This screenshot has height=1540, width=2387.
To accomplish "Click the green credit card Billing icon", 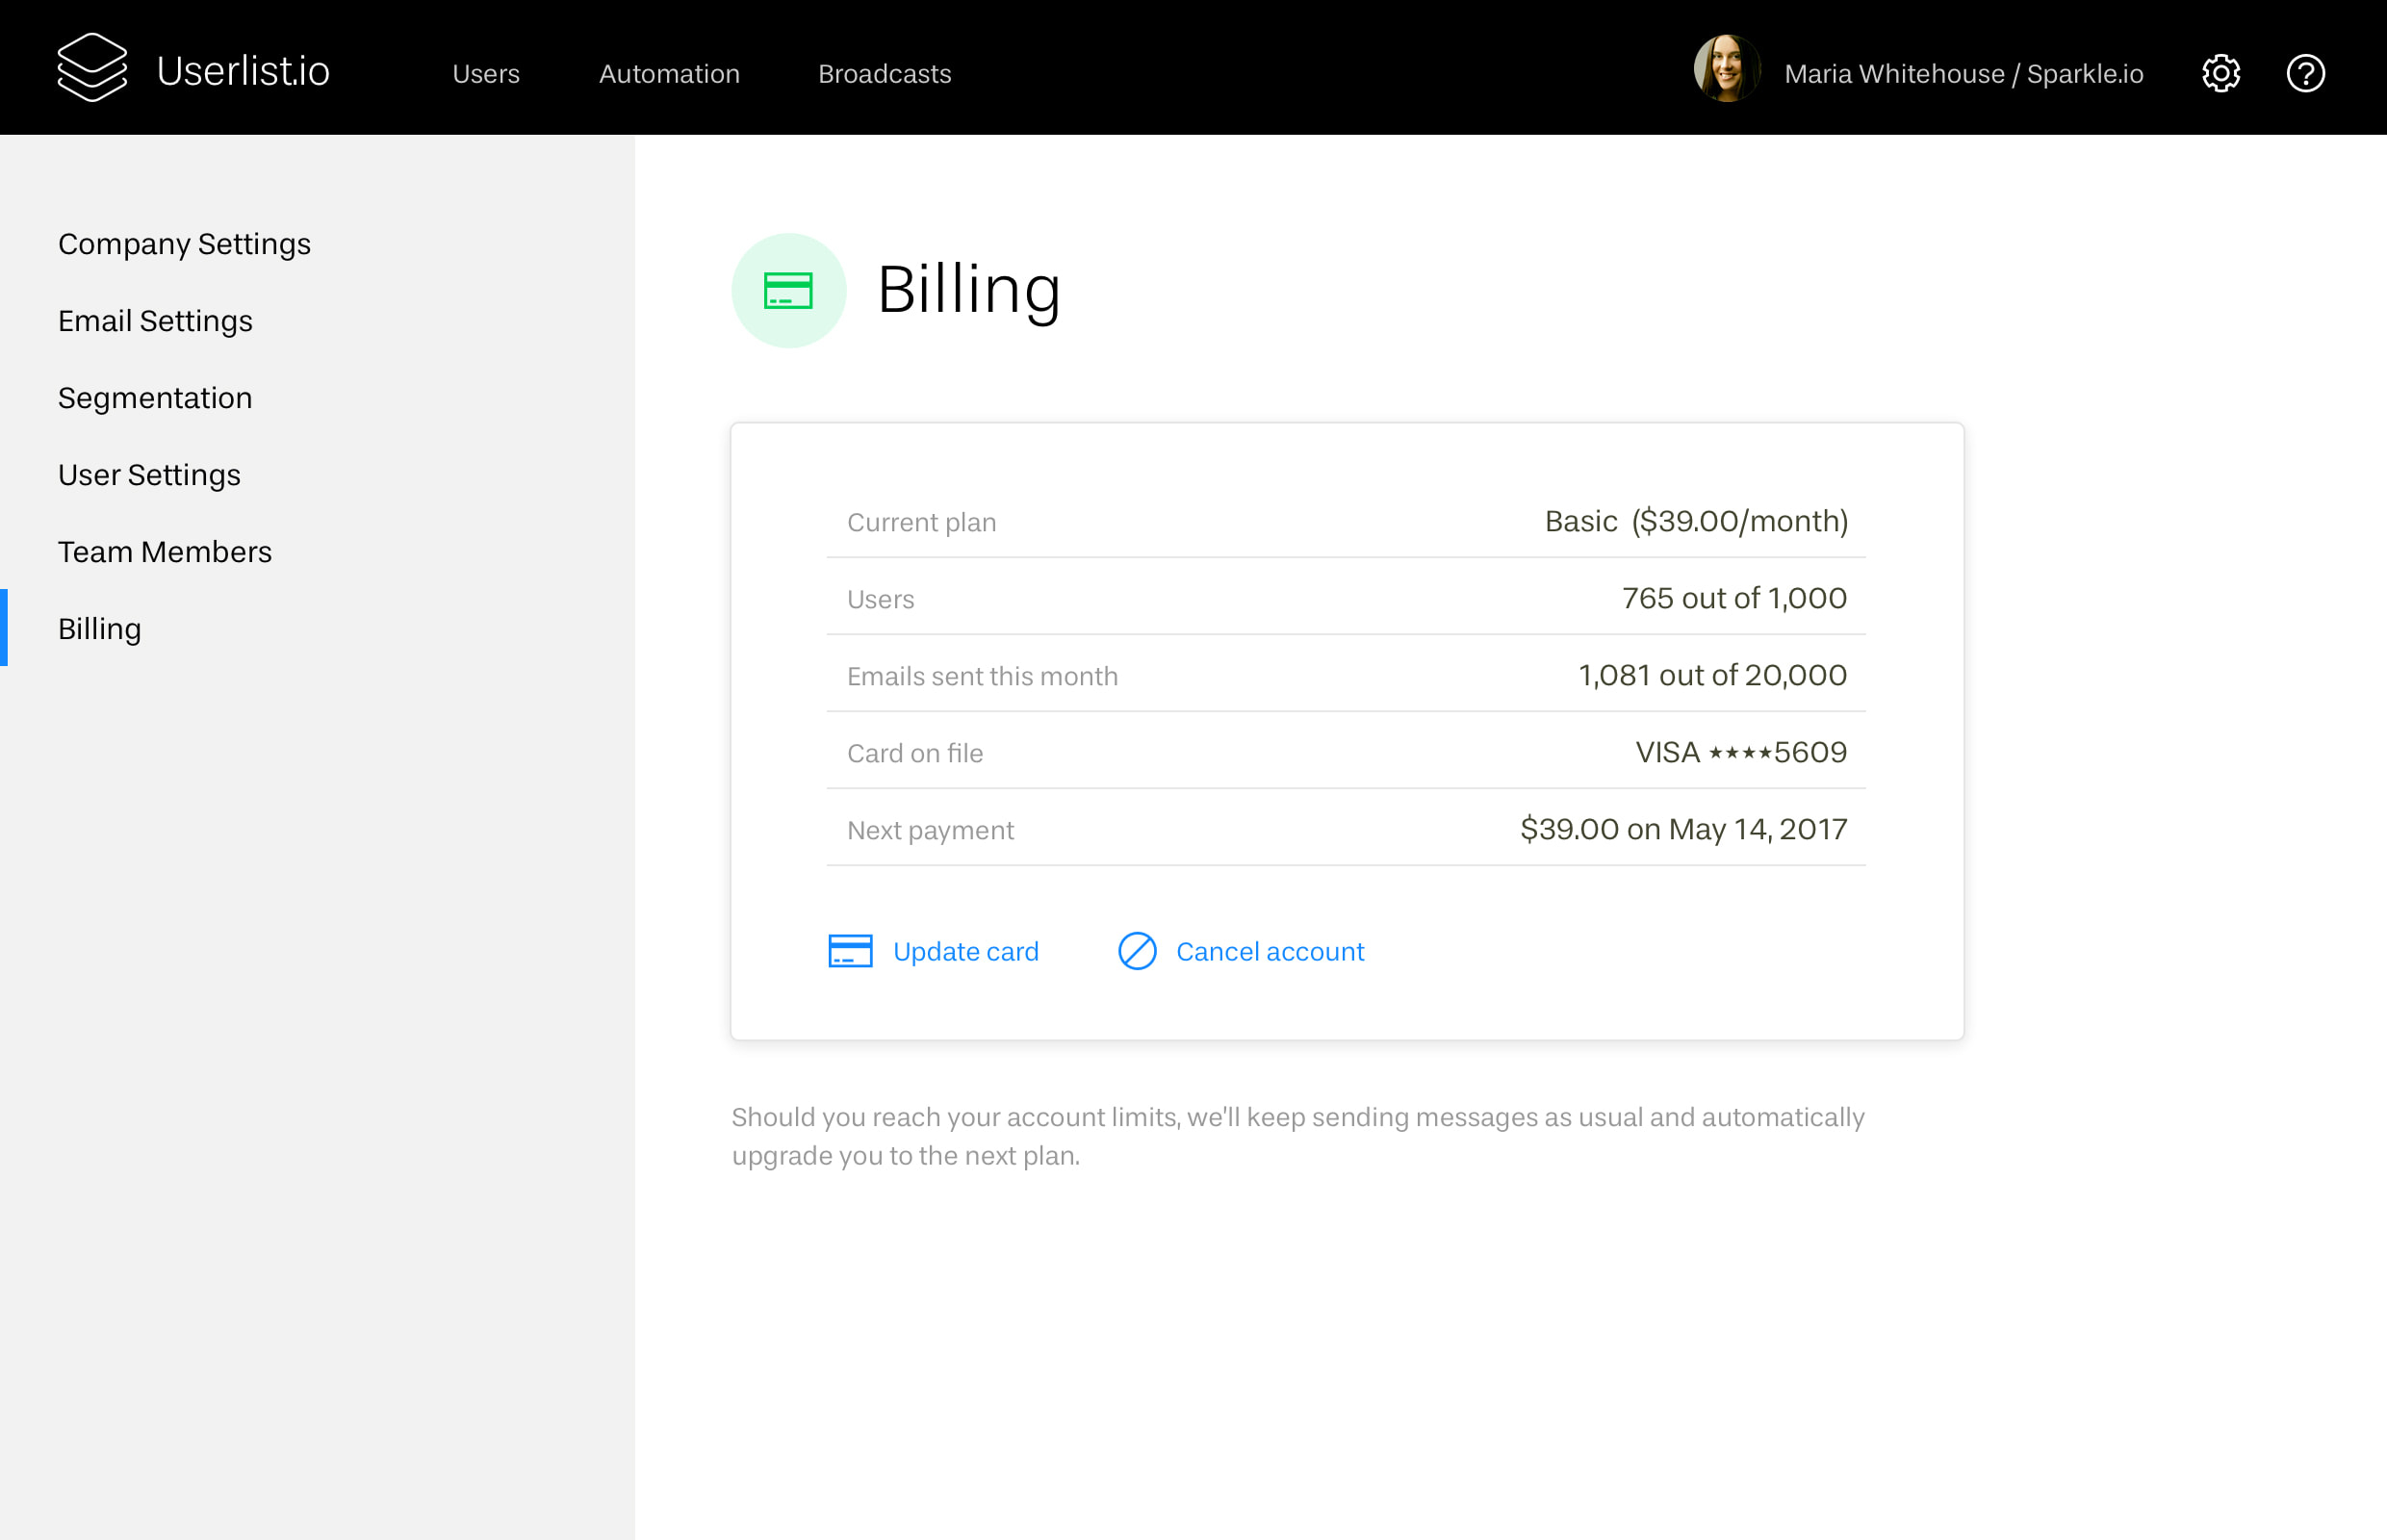I will click(x=789, y=290).
